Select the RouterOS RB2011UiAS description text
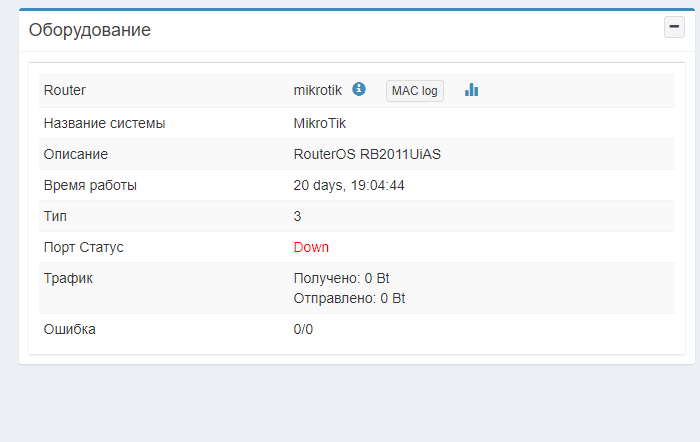The height and width of the screenshot is (442, 700). [x=367, y=155]
